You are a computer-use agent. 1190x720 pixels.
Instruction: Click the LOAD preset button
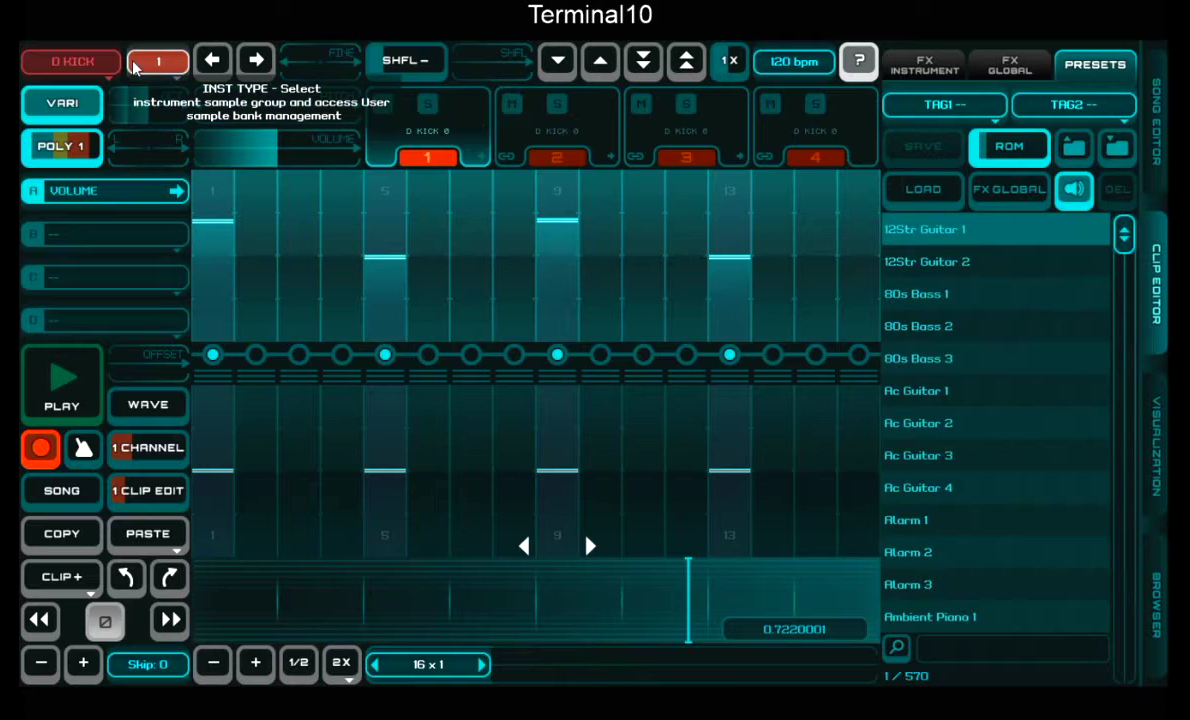[924, 189]
